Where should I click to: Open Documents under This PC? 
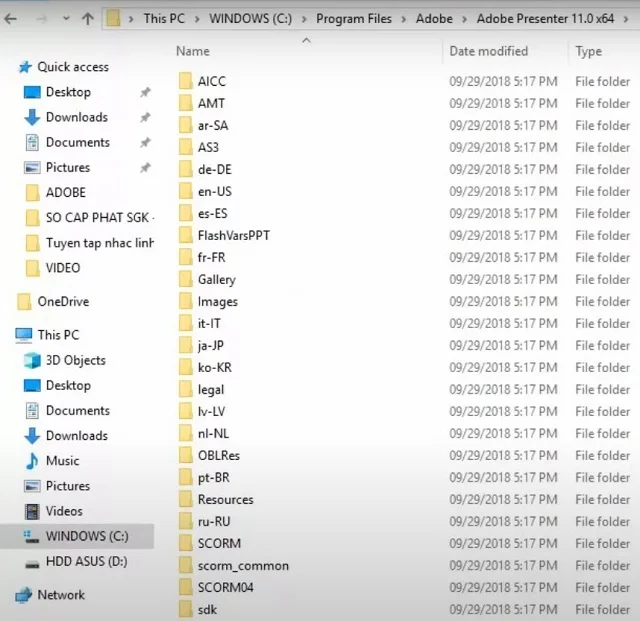(x=68, y=411)
